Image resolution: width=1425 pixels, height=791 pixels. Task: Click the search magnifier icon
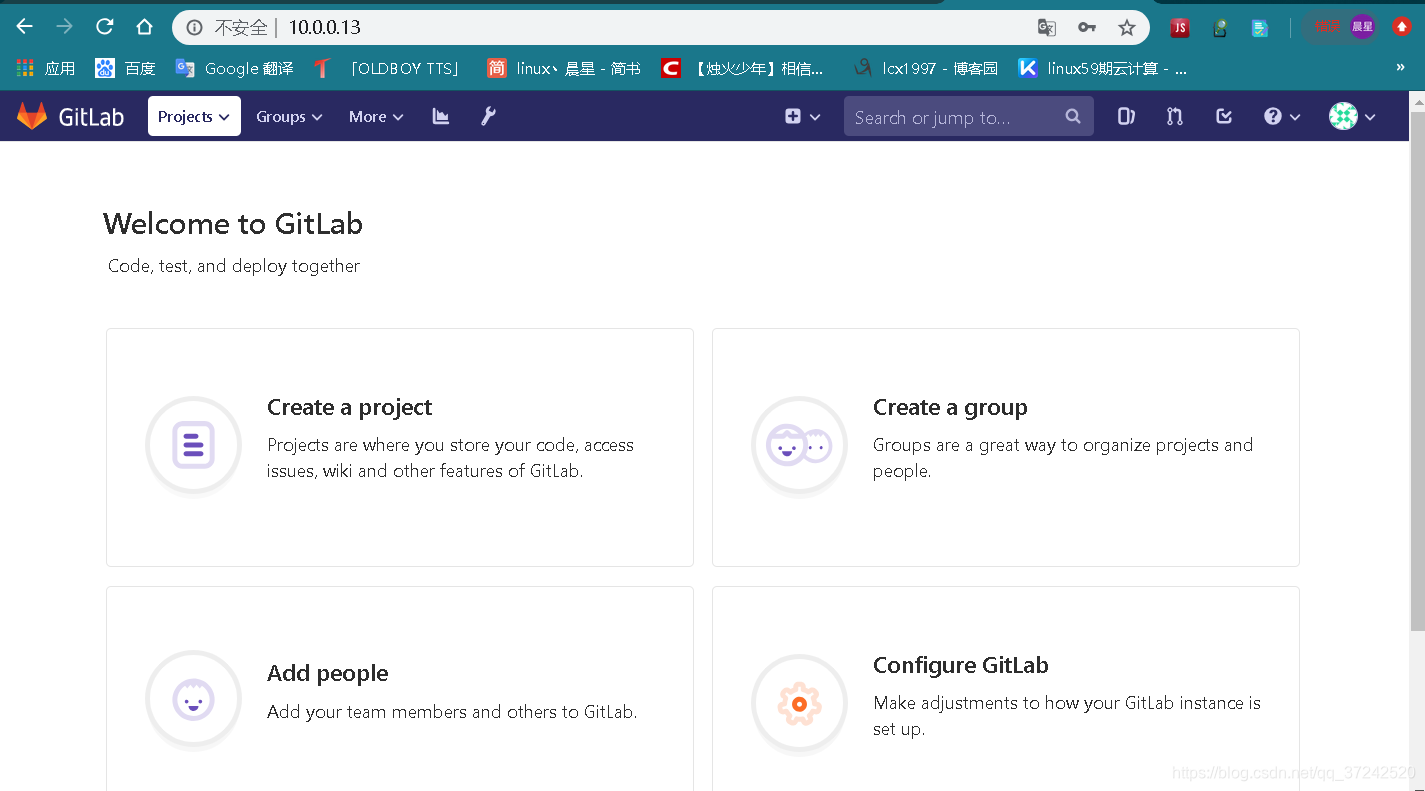pos(1073,116)
